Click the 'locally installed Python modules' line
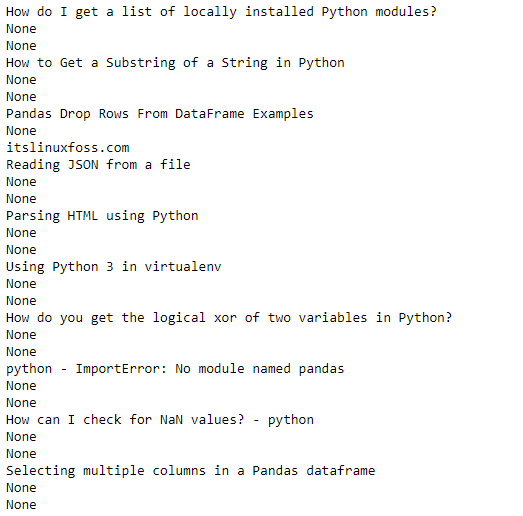 click(x=221, y=12)
